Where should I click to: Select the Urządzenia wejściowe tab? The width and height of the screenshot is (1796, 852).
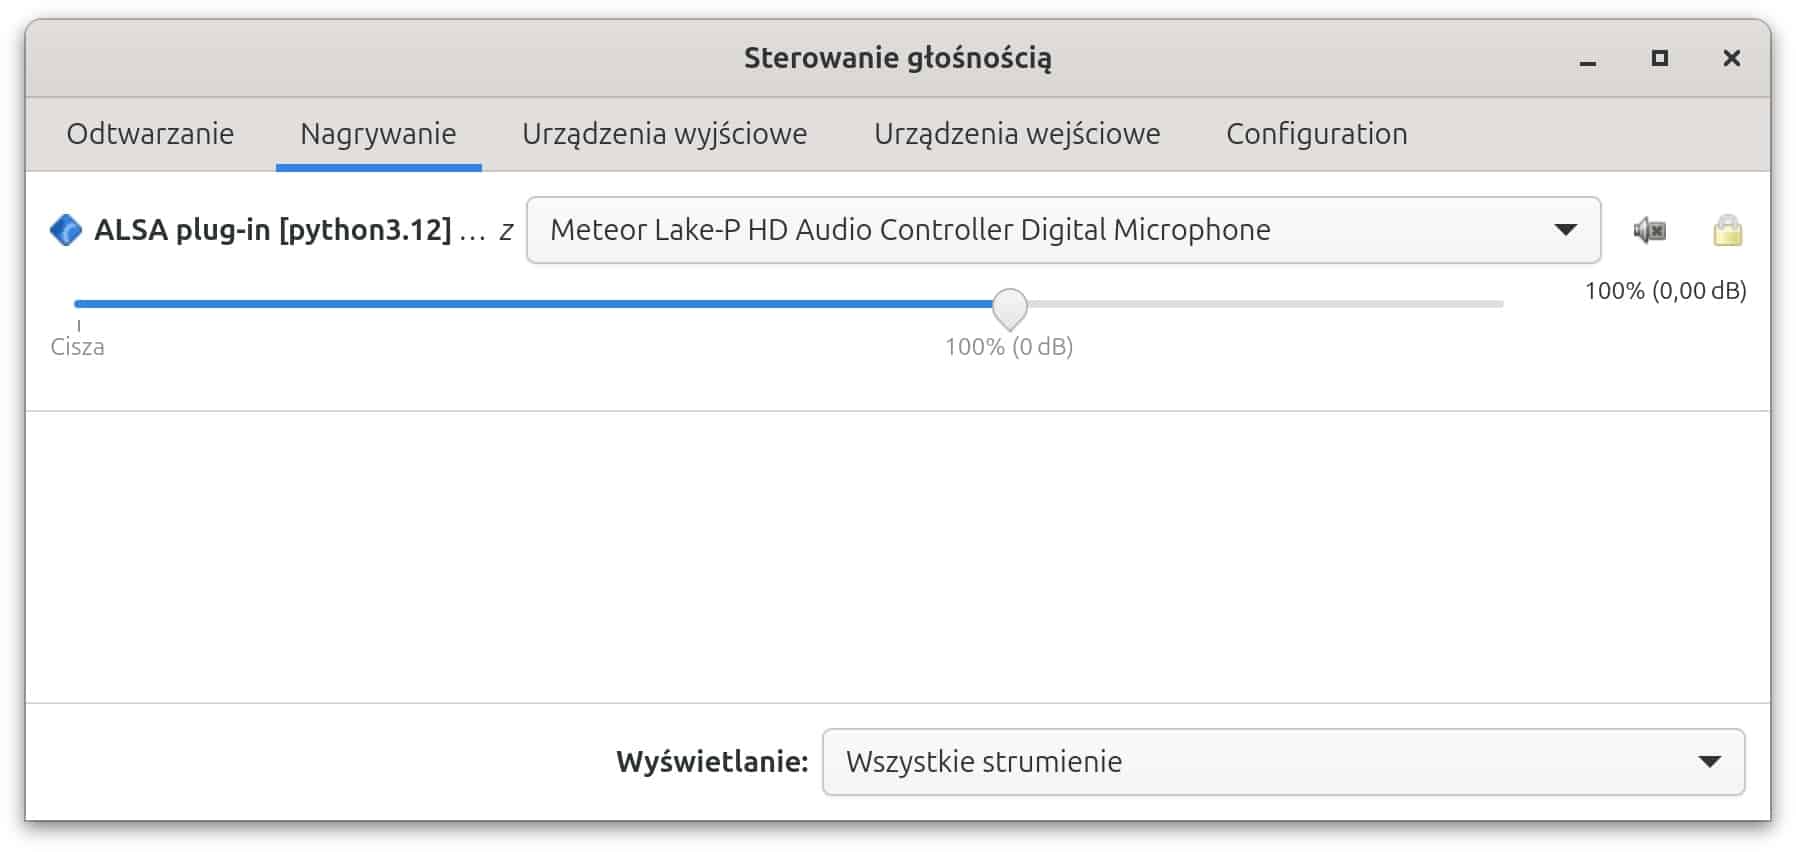click(1017, 133)
